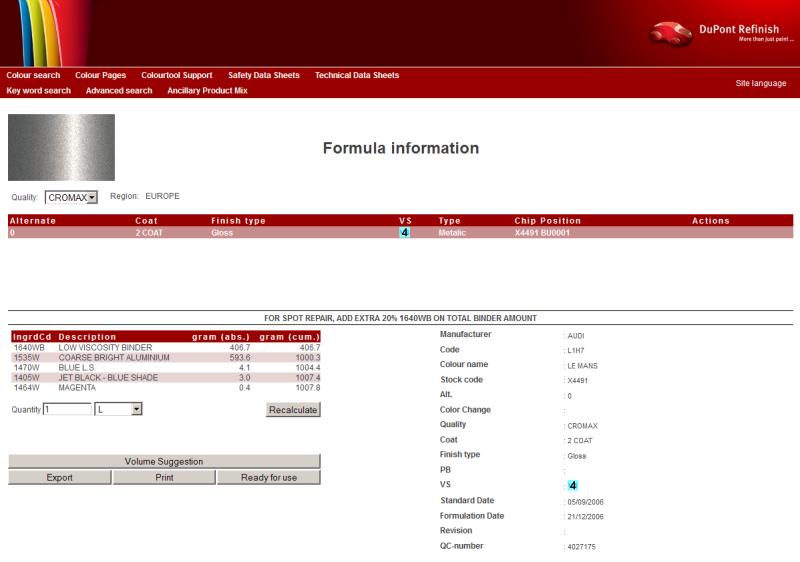Open Technical Data Sheets page

[356, 75]
